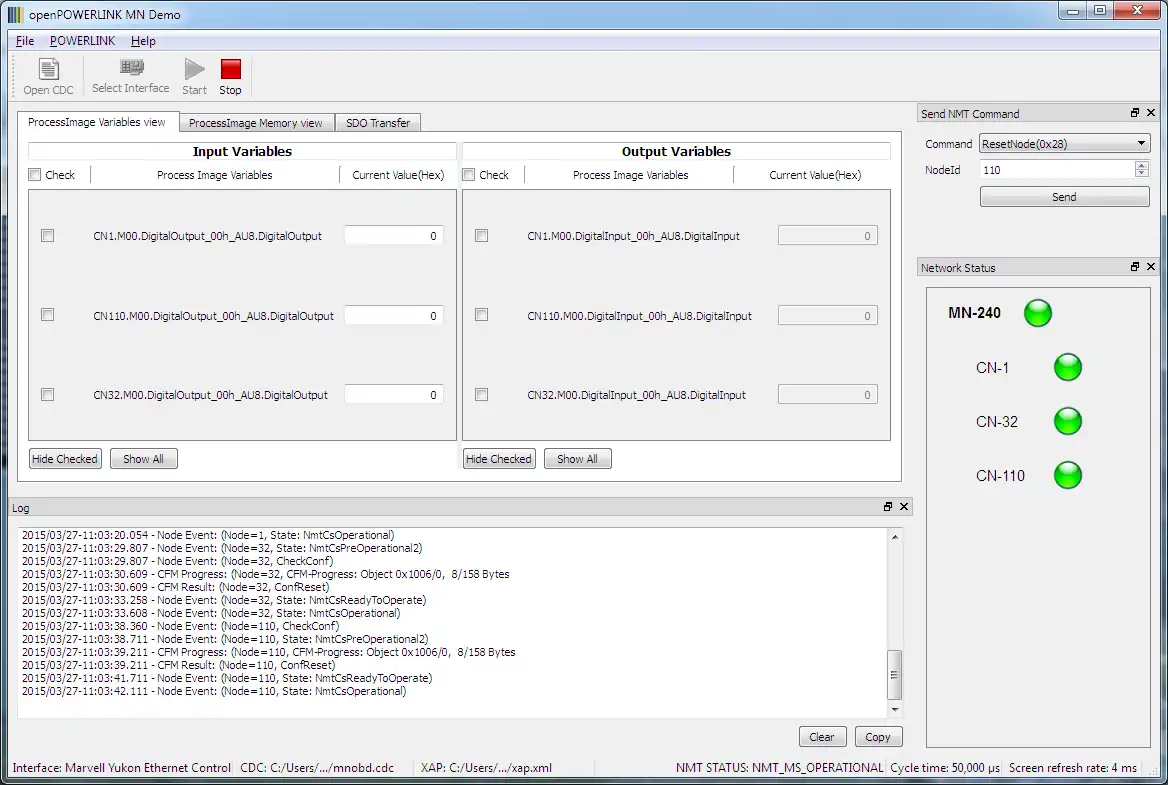This screenshot has width=1168, height=785.
Task: Switch to ProcessImage Variables view tab
Action: tap(97, 122)
